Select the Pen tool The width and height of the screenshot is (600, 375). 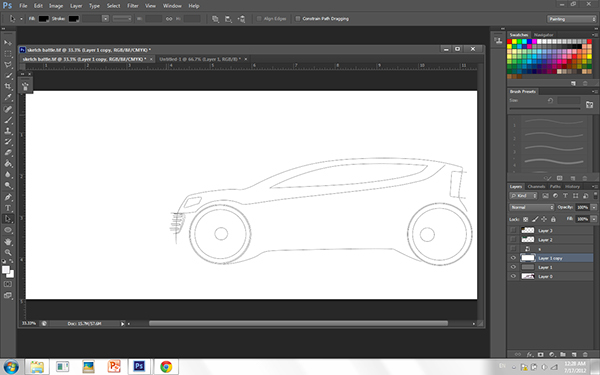pyautogui.click(x=8, y=197)
